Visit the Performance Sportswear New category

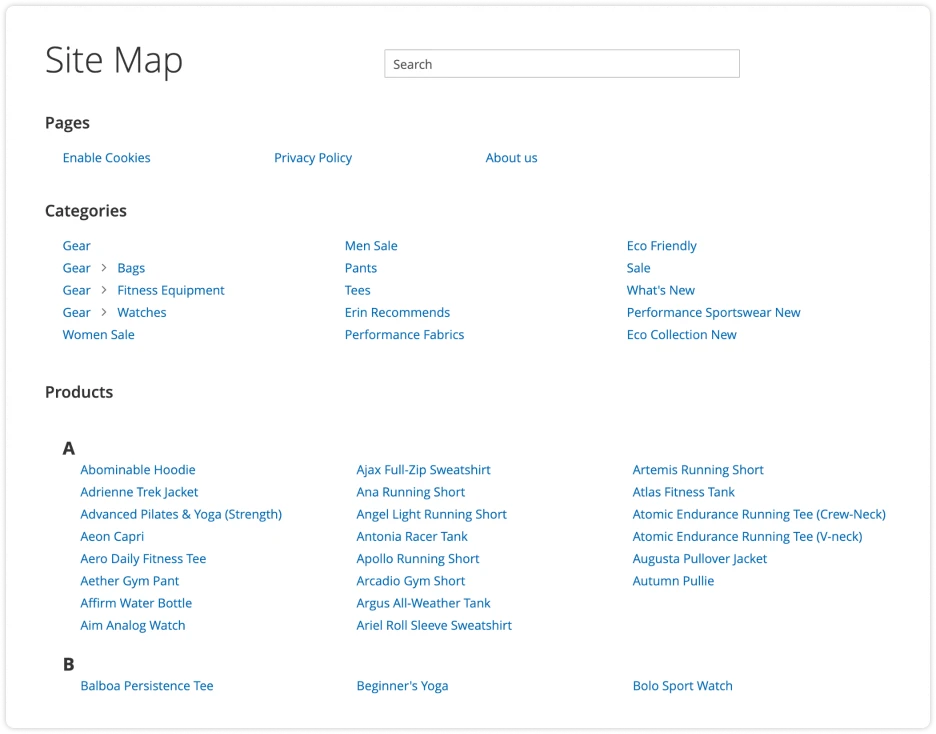pyautogui.click(x=713, y=311)
